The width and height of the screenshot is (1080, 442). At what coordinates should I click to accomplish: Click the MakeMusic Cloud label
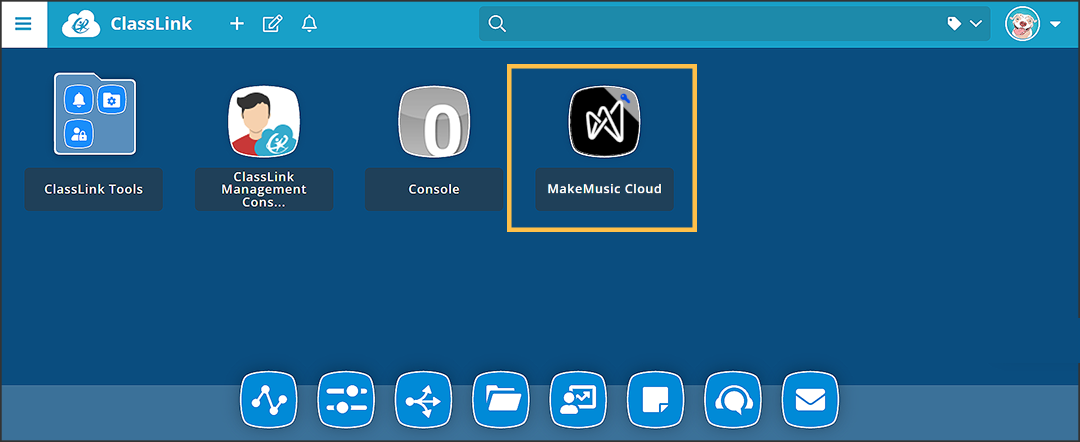point(605,189)
